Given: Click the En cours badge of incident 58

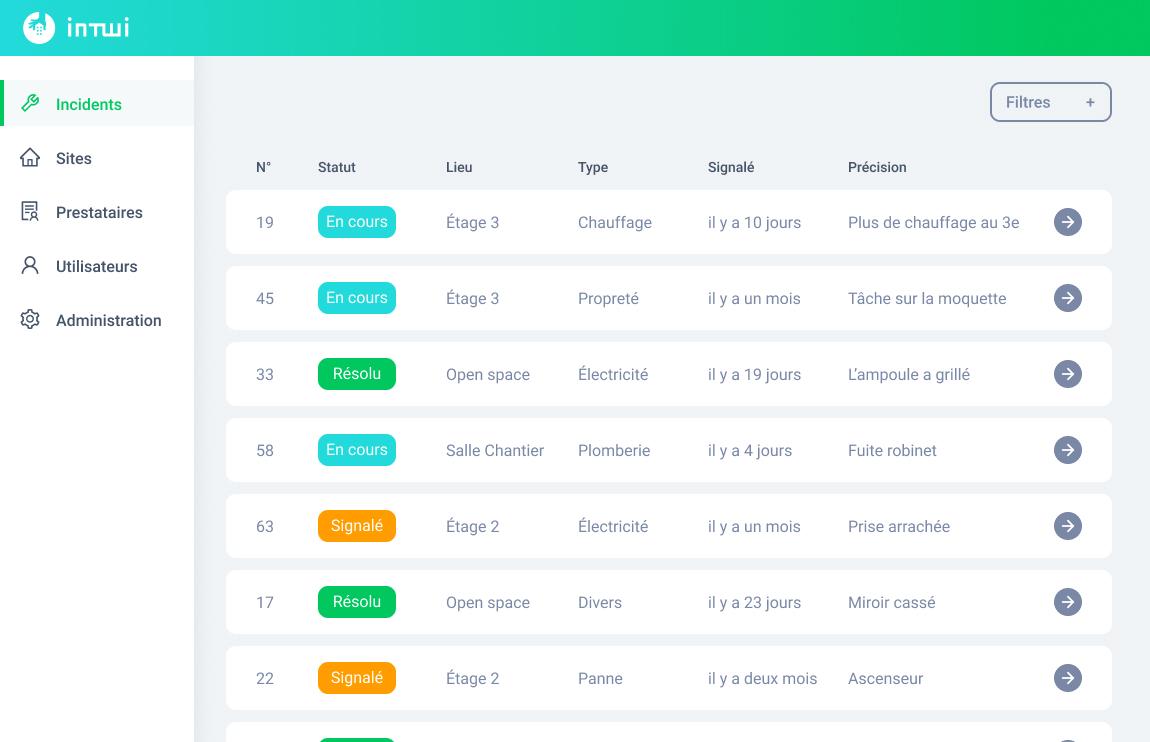Looking at the screenshot, I should click(x=356, y=449).
